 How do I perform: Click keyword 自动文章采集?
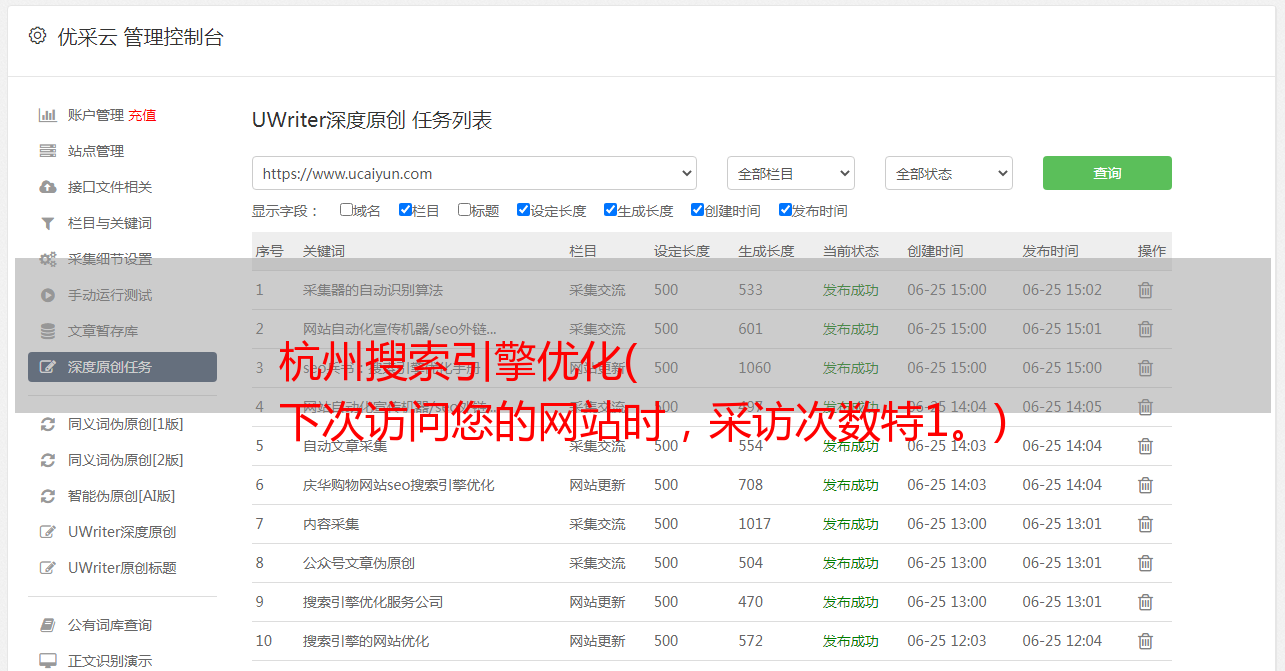click(345, 446)
